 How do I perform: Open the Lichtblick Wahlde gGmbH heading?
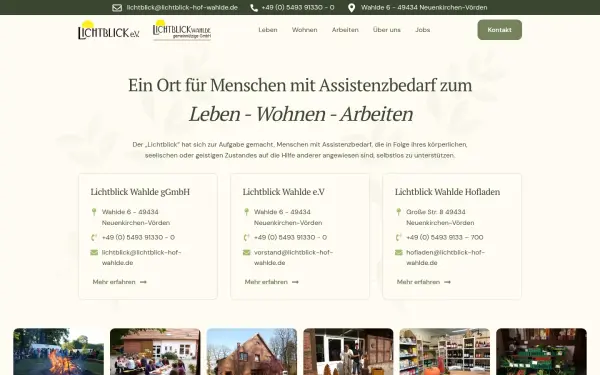tap(140, 192)
